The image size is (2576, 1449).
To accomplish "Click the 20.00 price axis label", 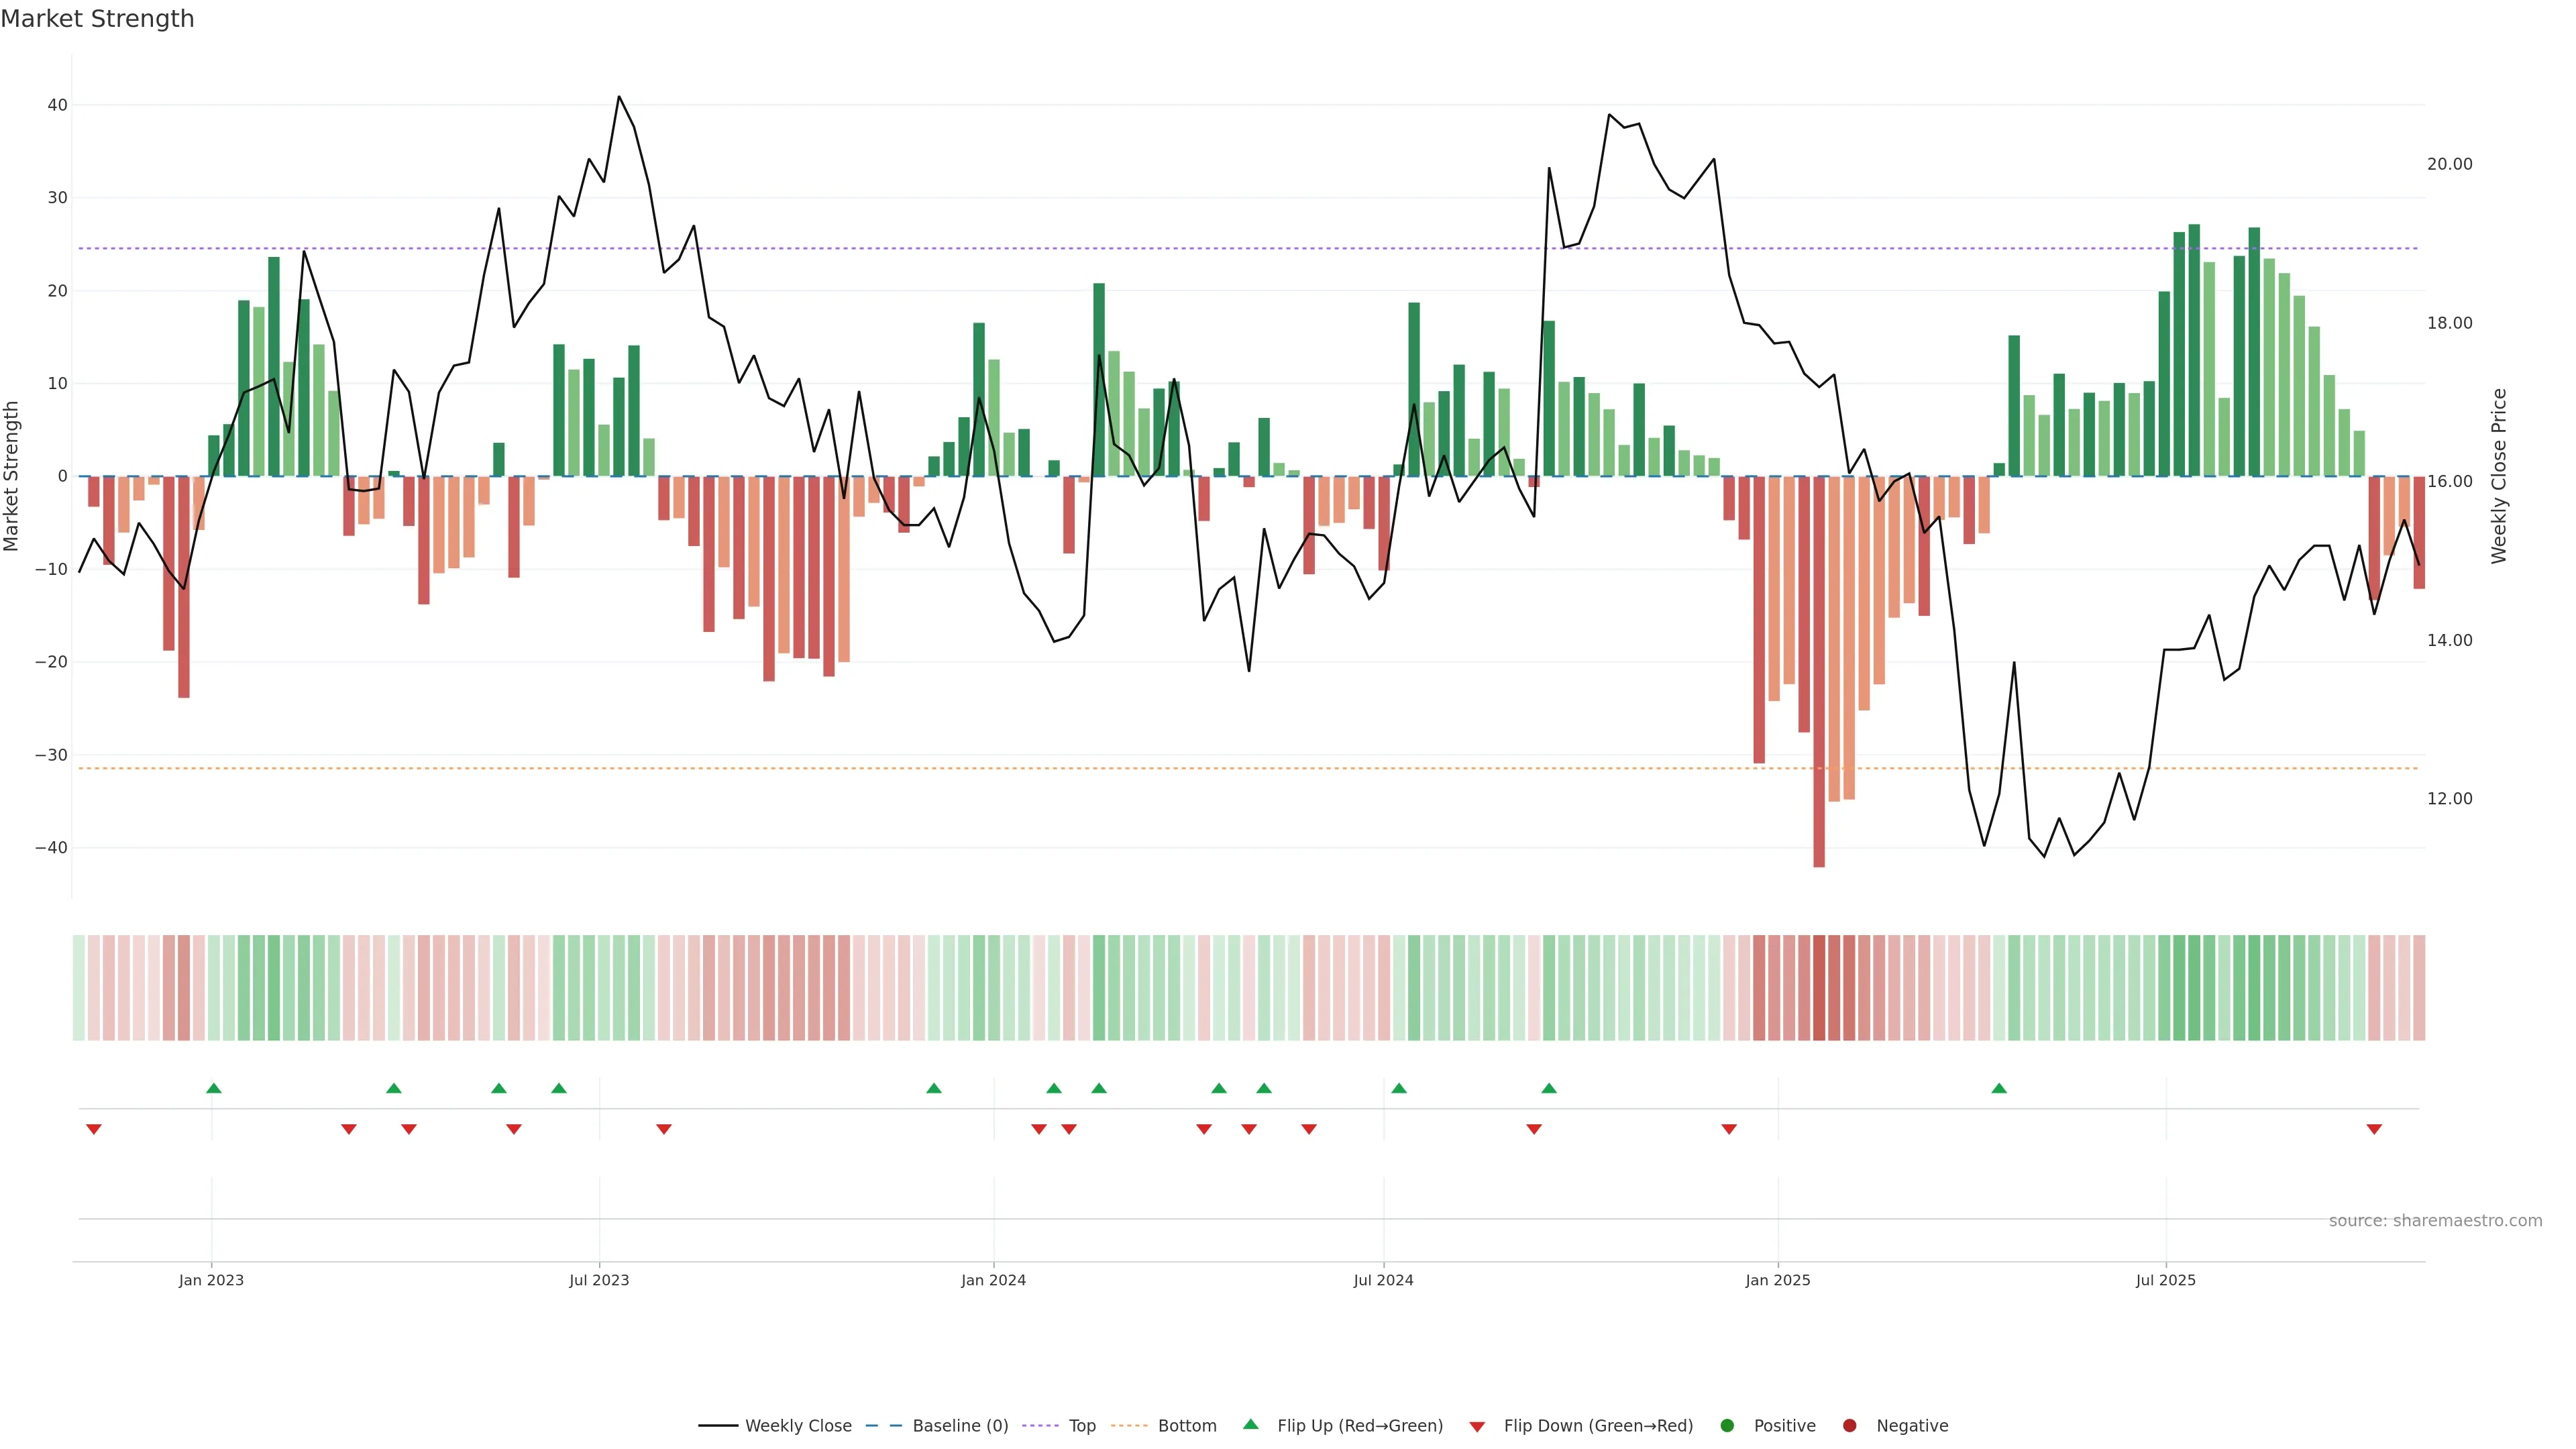I will coord(2449,164).
